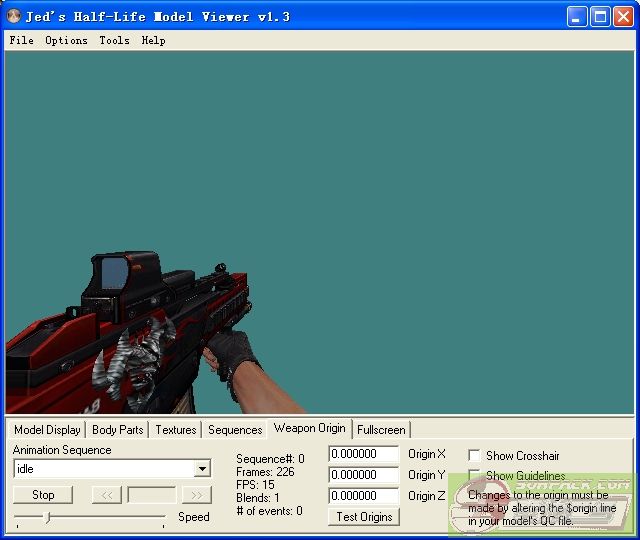Go to the Sequences tab
The width and height of the screenshot is (640, 540).
[235, 430]
